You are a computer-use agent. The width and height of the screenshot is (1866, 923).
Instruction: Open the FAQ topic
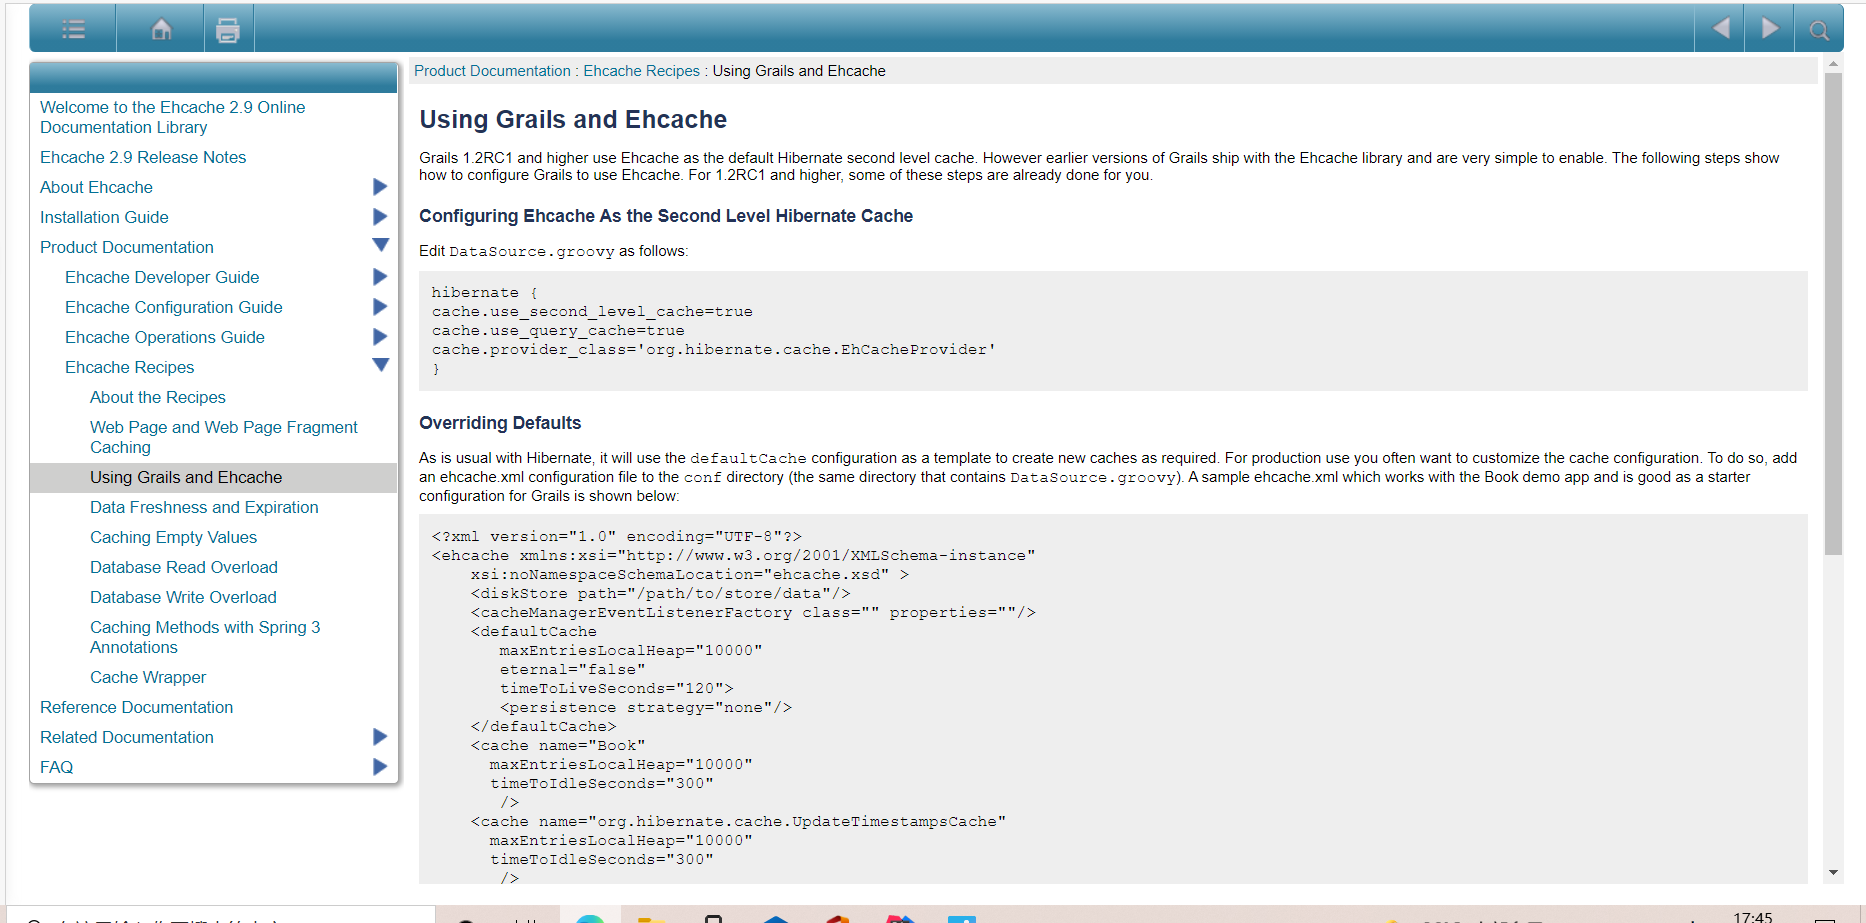[56, 767]
